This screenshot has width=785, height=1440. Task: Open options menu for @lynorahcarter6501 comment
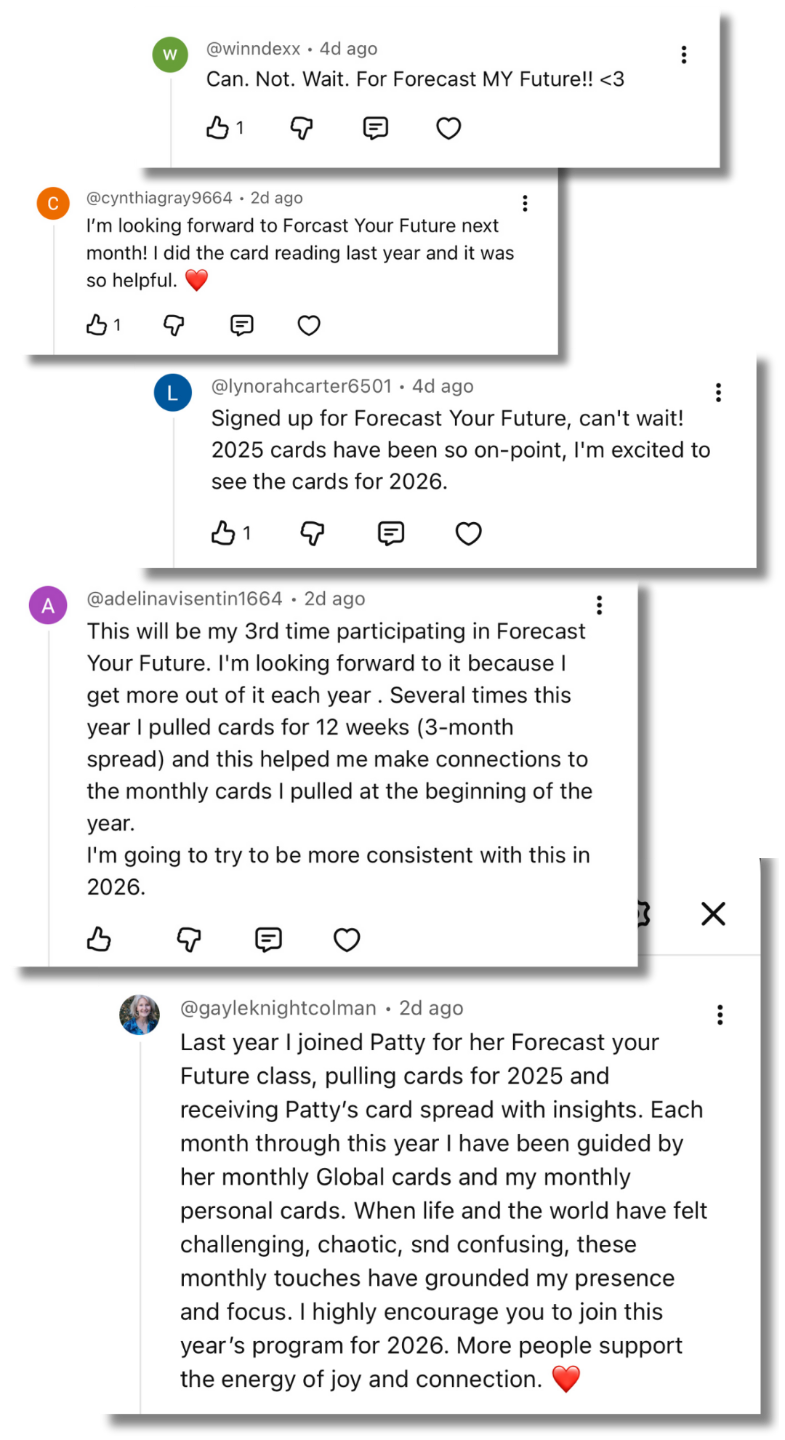click(718, 392)
